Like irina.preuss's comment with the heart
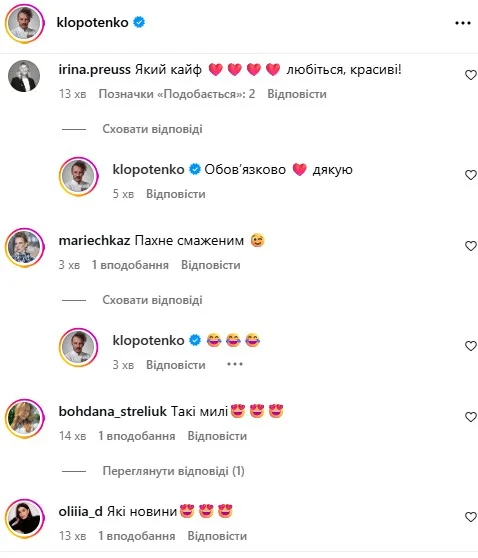 point(471,75)
